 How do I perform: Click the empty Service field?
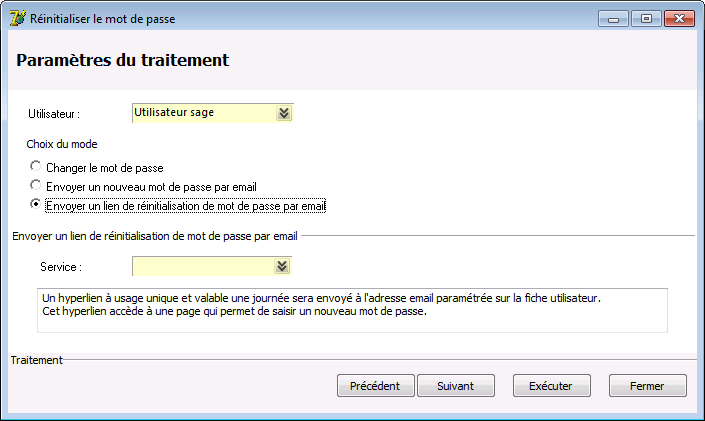(x=203, y=266)
